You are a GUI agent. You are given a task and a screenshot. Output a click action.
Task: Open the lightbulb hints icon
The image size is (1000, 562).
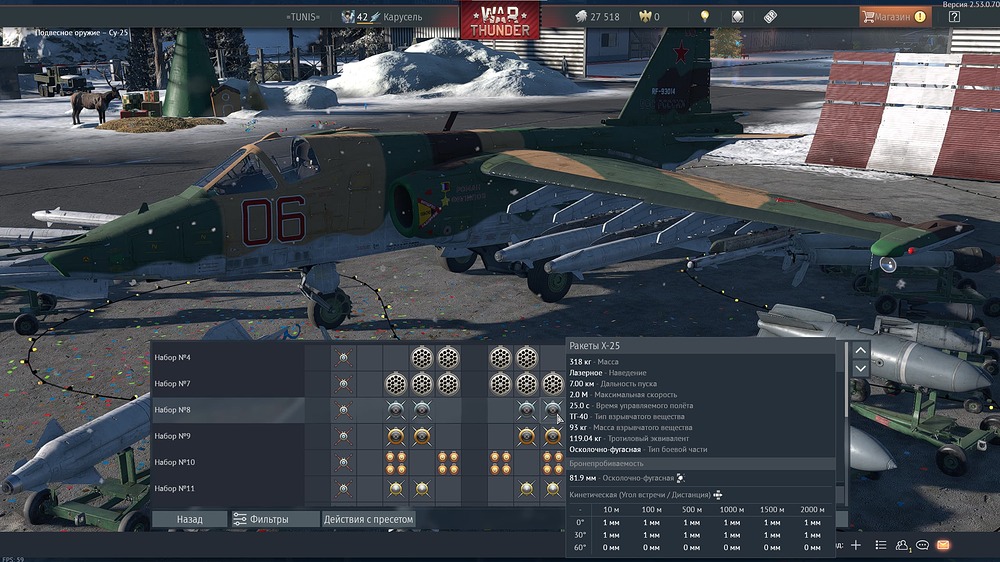click(x=705, y=16)
